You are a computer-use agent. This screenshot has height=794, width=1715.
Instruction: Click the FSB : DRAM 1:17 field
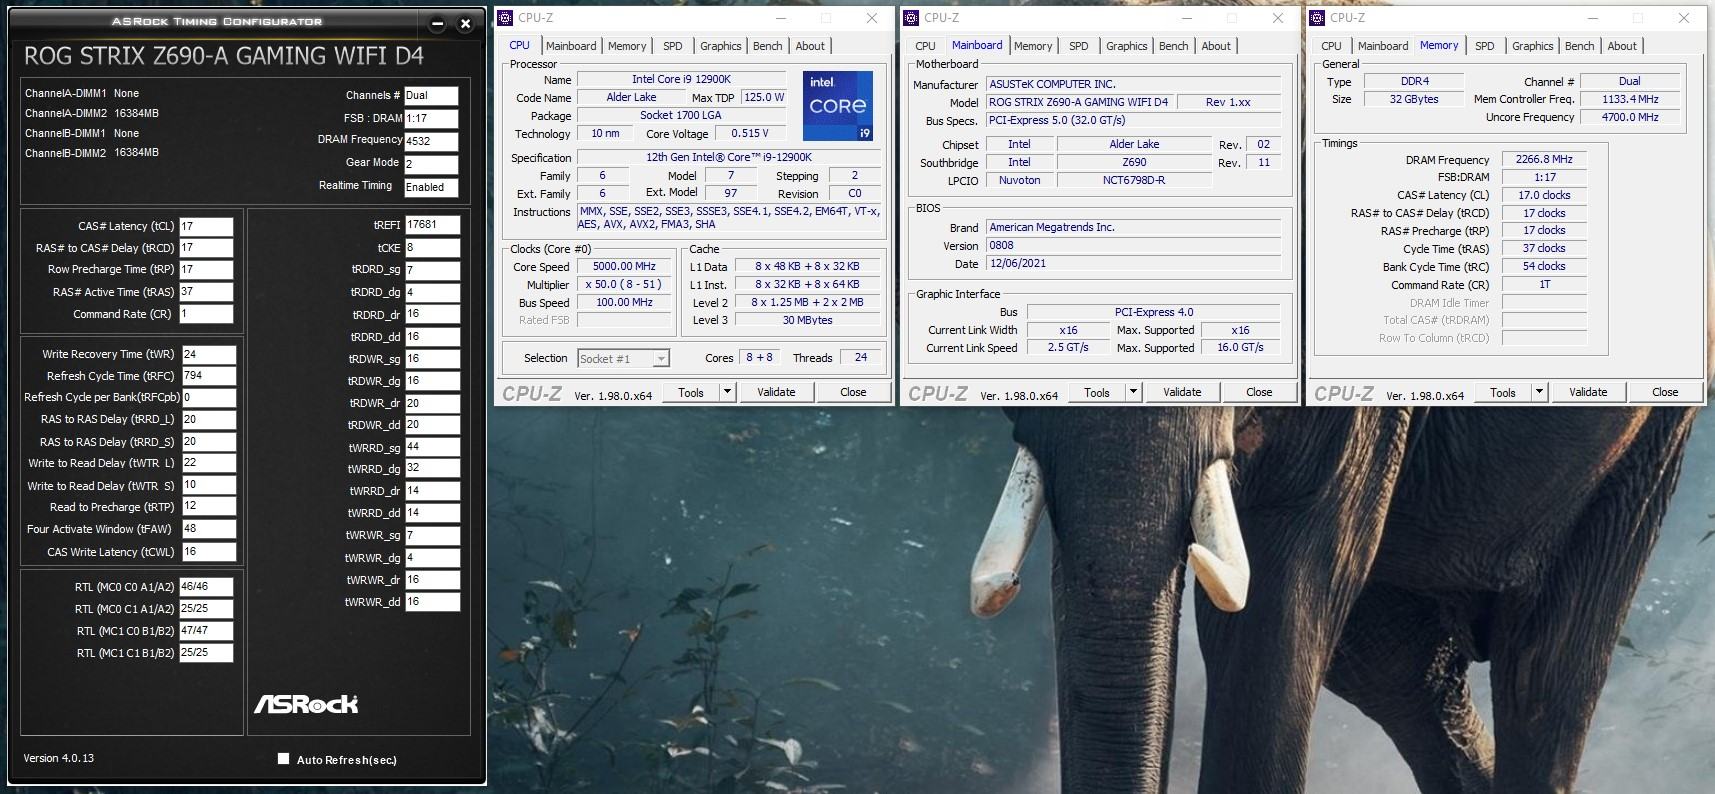click(x=431, y=118)
